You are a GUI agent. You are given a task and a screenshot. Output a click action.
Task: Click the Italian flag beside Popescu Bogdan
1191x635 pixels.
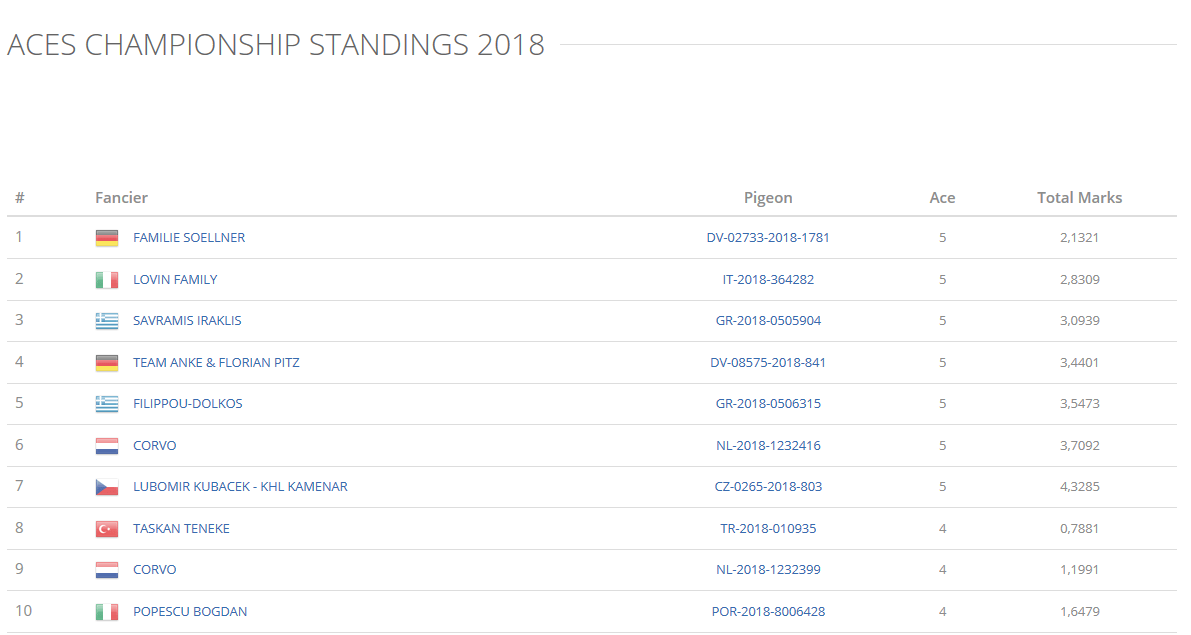[107, 612]
